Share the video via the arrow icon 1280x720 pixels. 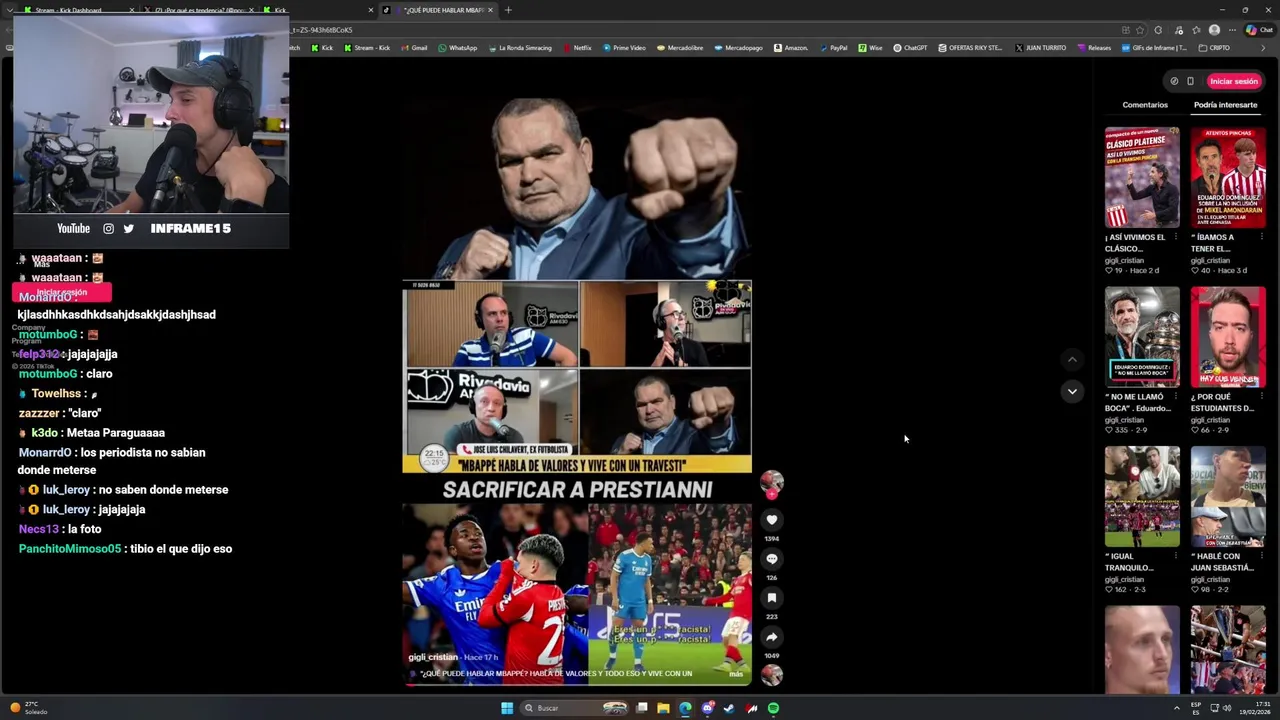771,637
